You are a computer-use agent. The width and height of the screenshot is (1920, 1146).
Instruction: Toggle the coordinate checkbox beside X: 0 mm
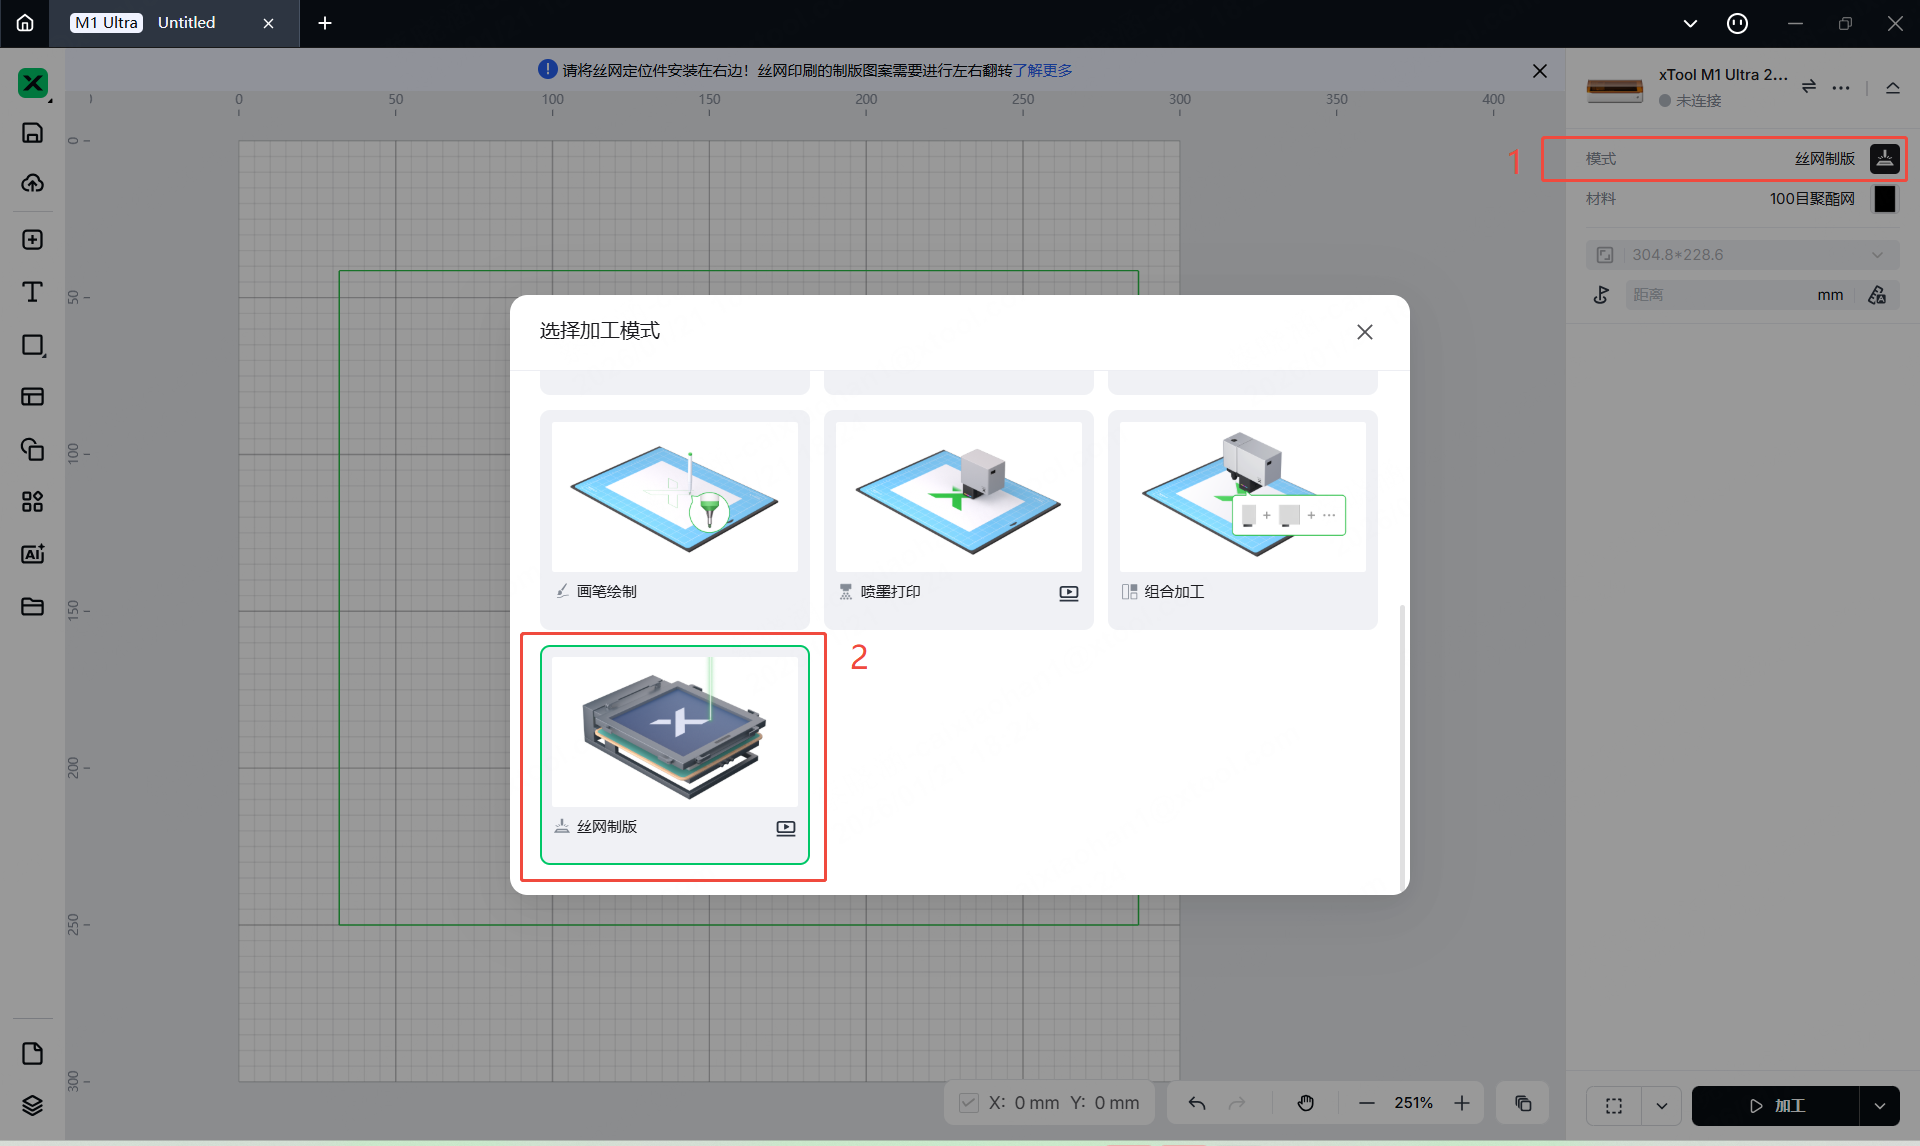pyautogui.click(x=968, y=1103)
